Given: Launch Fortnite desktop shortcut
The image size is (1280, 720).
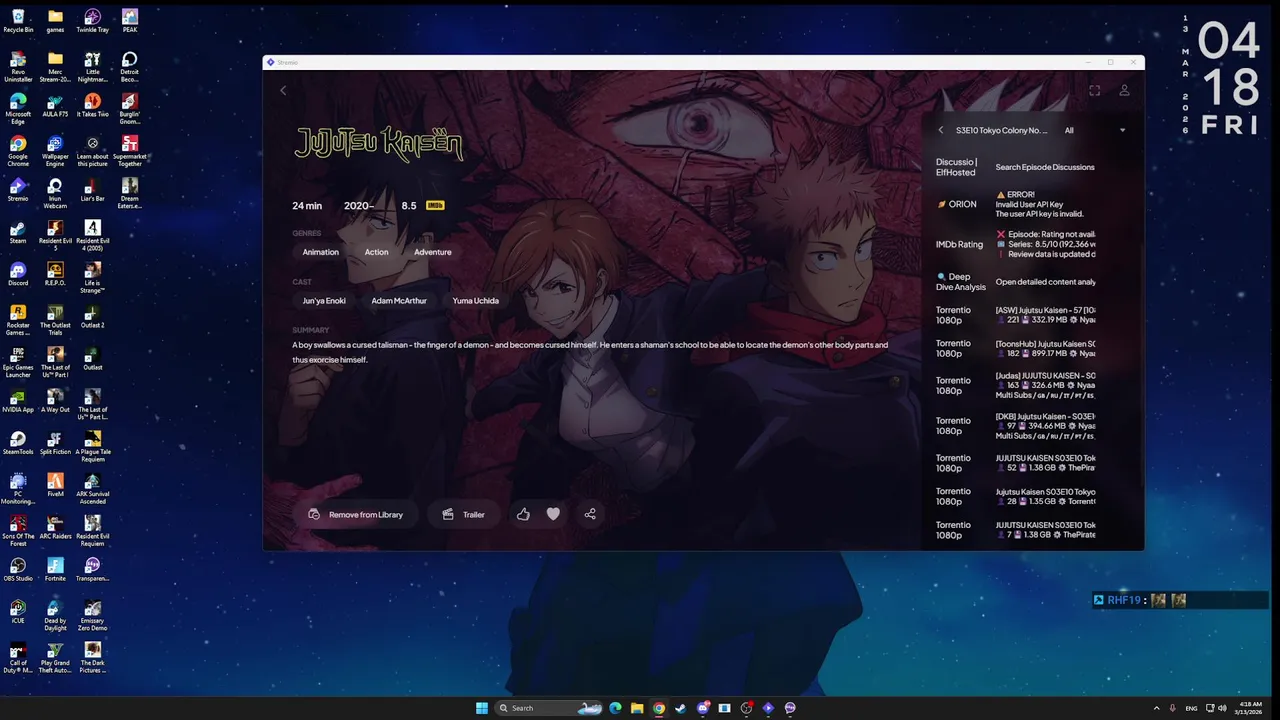Looking at the screenshot, I should [55, 568].
